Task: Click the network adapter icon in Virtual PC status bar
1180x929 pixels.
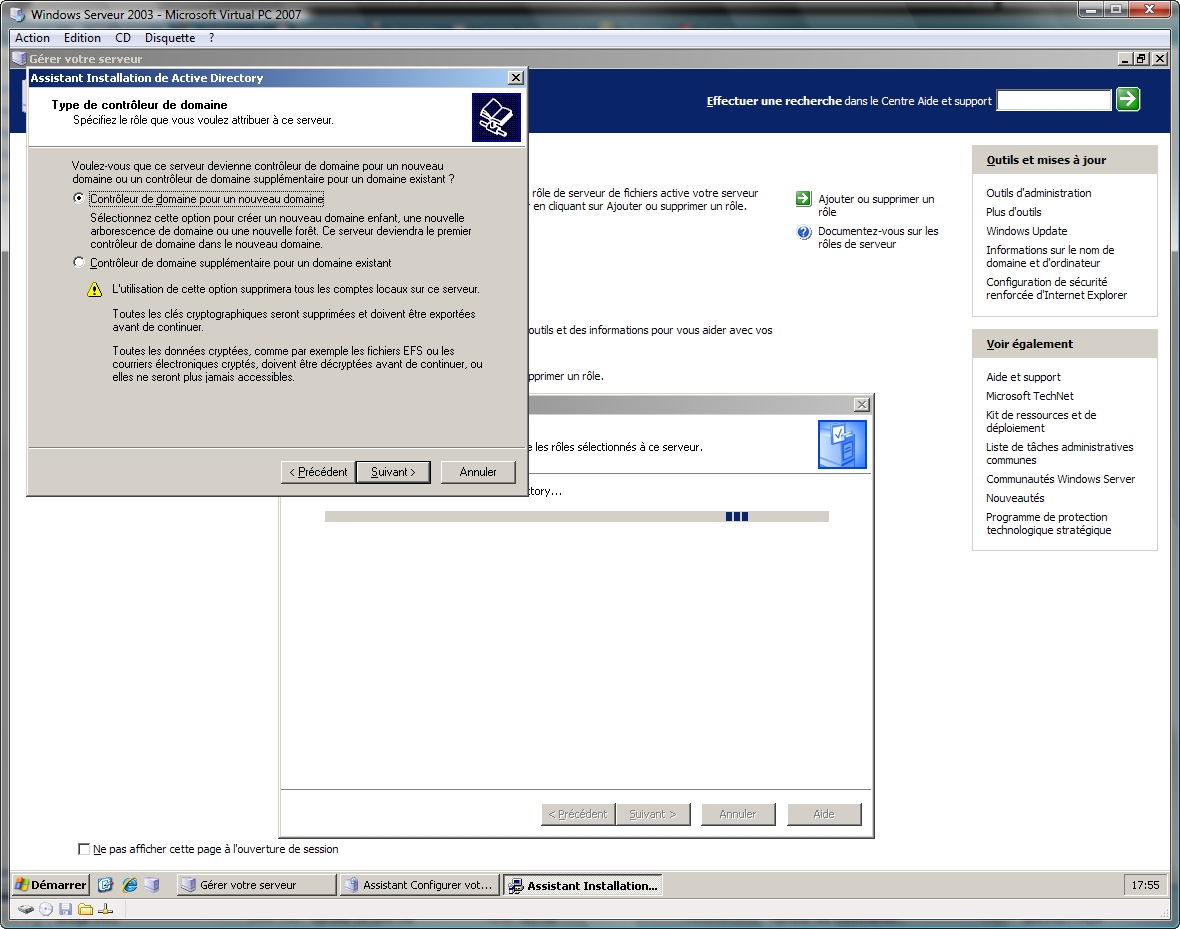Action: point(105,909)
